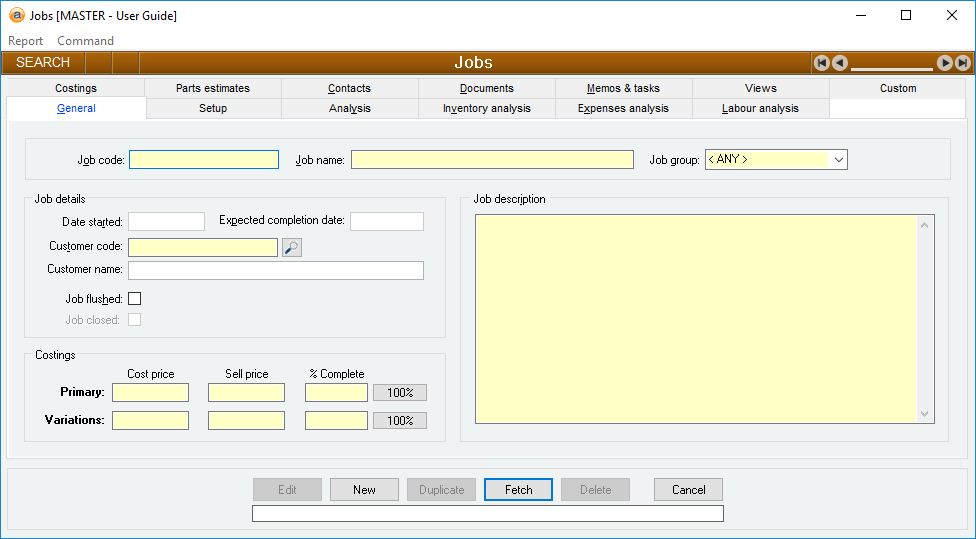976x539 pixels.
Task: Click the record position slider in header
Action: [x=891, y=66]
